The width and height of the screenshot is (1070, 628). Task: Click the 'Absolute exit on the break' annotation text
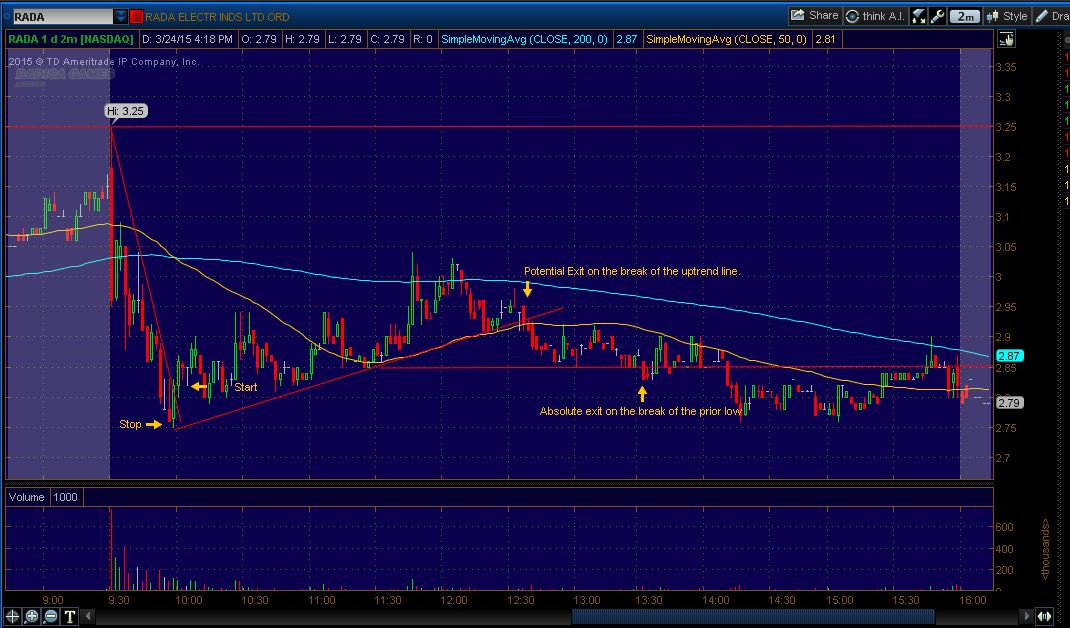pos(641,411)
